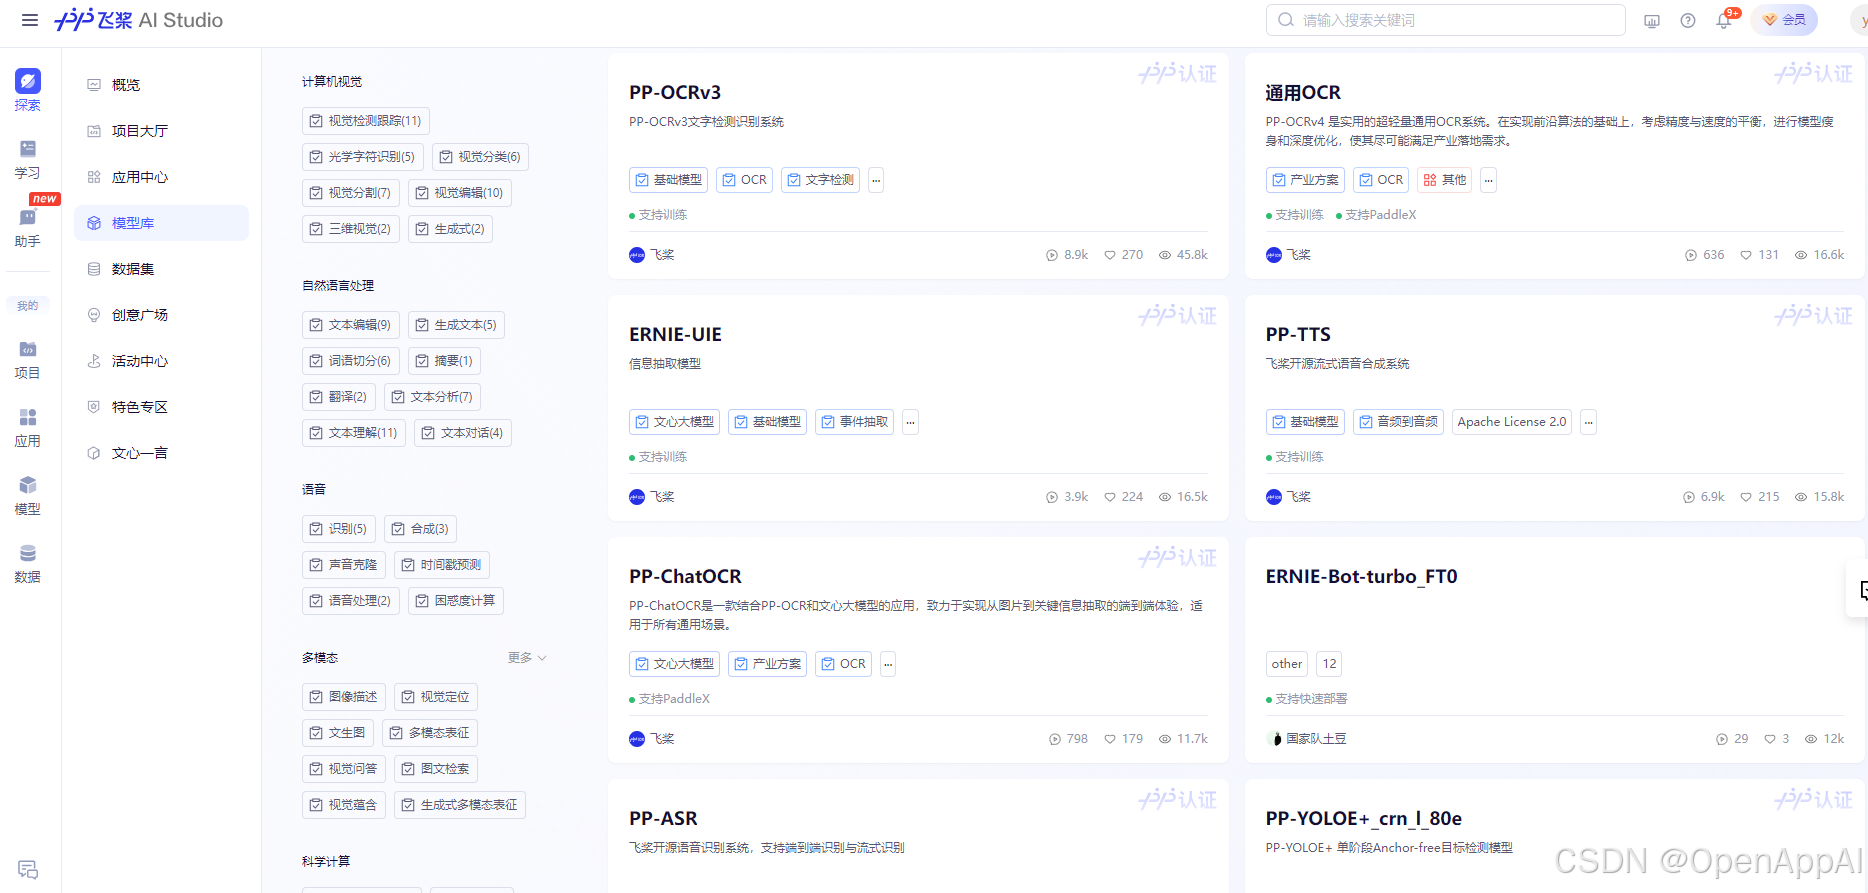
Task: Toggle 文生图 filter checkbox
Action: (338, 733)
